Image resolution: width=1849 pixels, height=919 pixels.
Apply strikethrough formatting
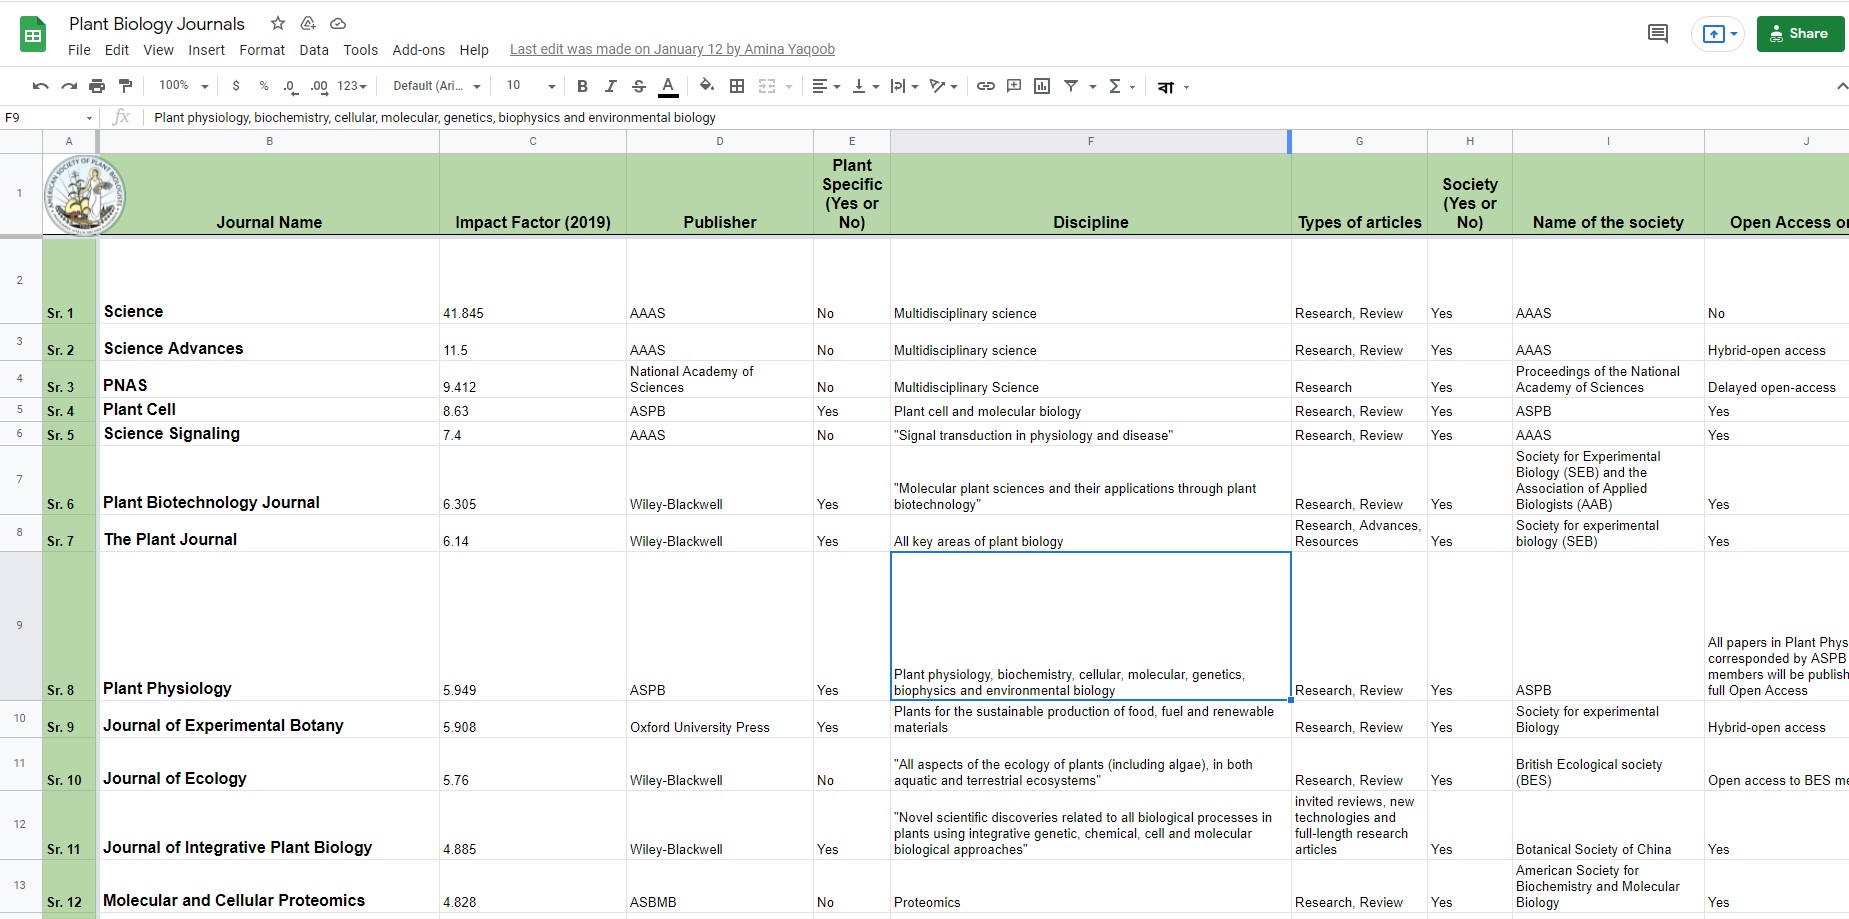tap(639, 86)
